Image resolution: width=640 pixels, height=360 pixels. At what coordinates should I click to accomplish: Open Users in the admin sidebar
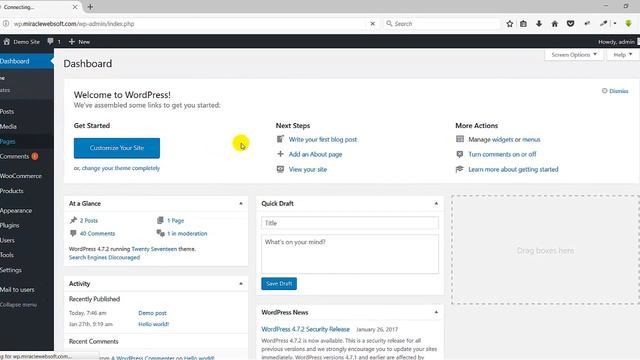(27, 240)
